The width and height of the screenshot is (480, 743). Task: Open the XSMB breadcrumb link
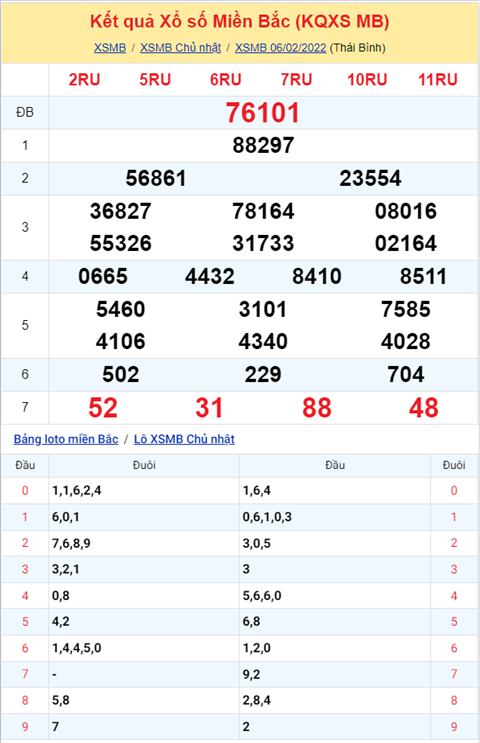coord(110,48)
